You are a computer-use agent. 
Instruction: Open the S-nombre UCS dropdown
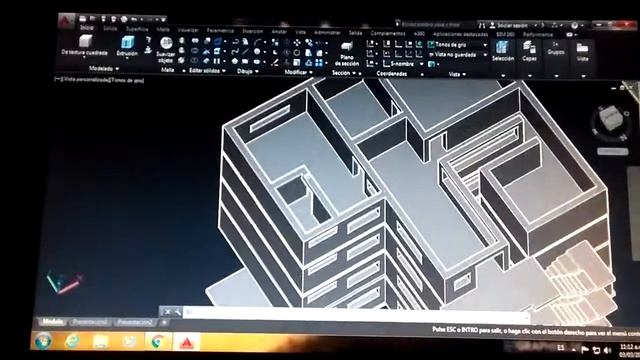point(404,64)
